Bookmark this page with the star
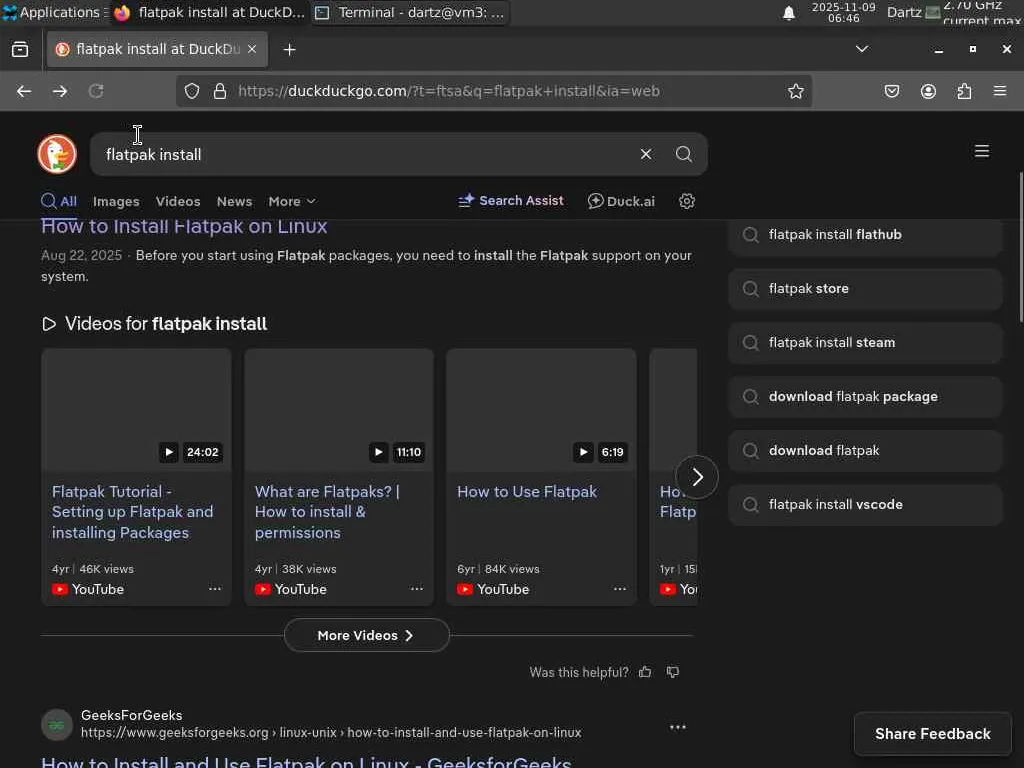This screenshot has width=1024, height=768. [x=795, y=91]
